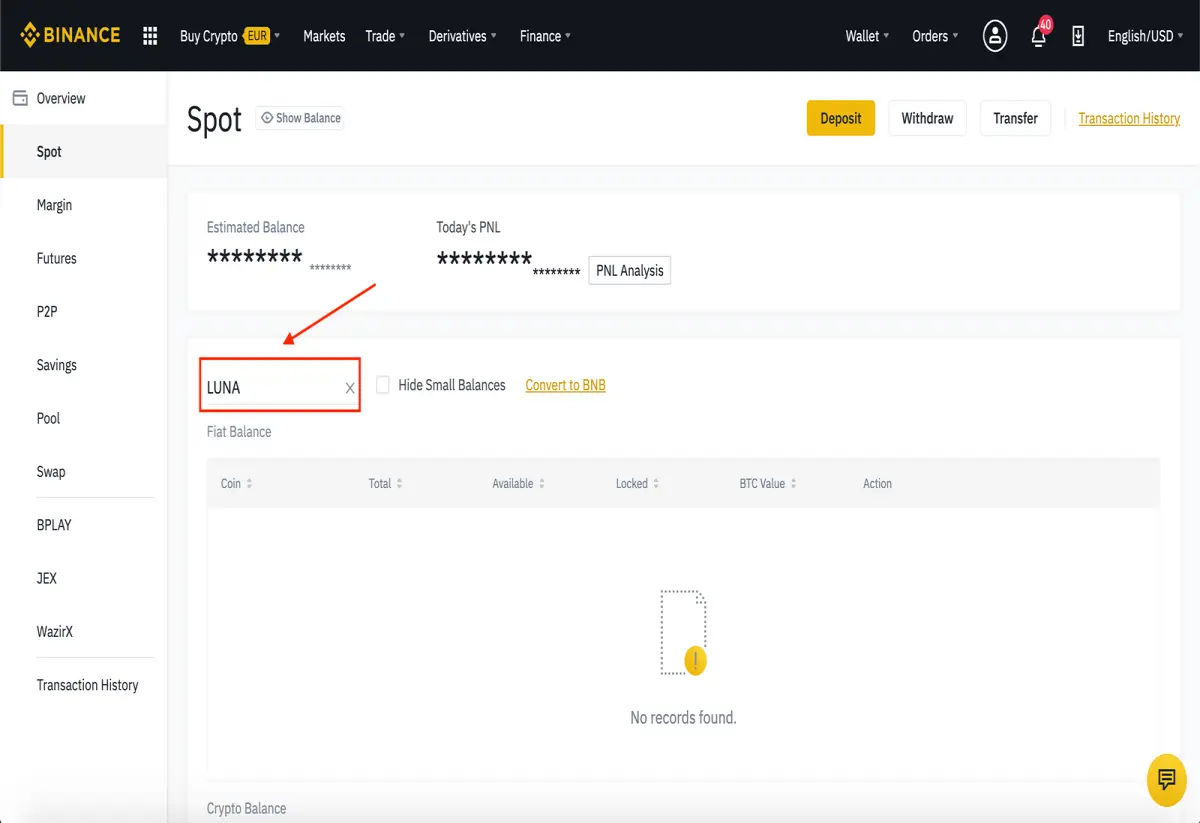Click the yellow Deposit button
The height and width of the screenshot is (823, 1200).
pyautogui.click(x=841, y=118)
